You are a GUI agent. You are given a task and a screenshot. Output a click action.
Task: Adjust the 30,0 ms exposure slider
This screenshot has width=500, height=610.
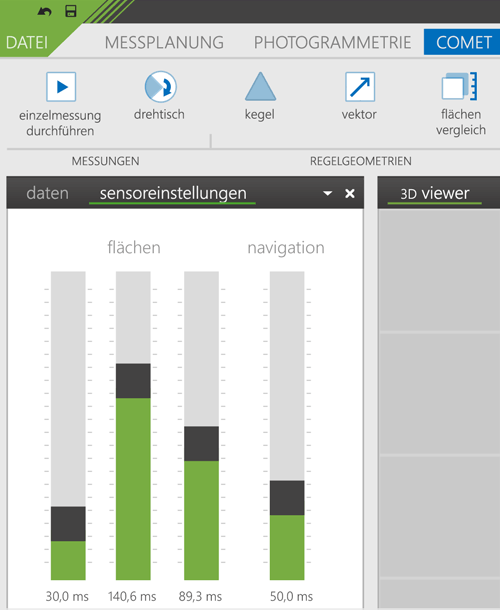tap(68, 524)
